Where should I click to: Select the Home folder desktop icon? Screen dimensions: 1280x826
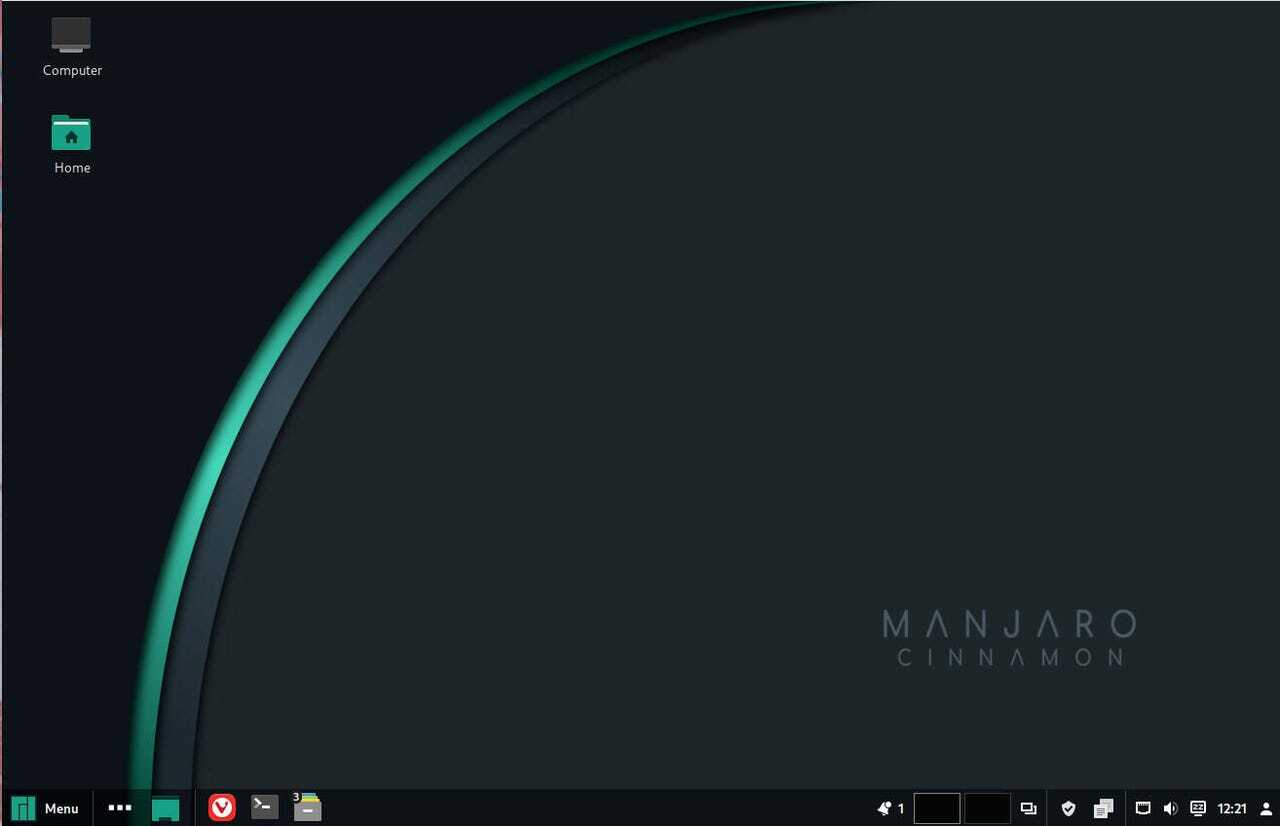click(72, 145)
